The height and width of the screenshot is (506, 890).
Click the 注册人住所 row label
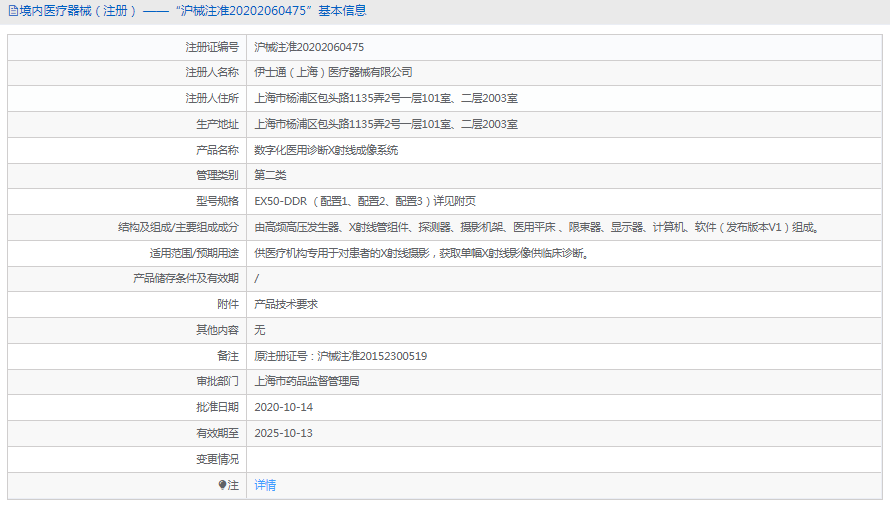(212, 98)
